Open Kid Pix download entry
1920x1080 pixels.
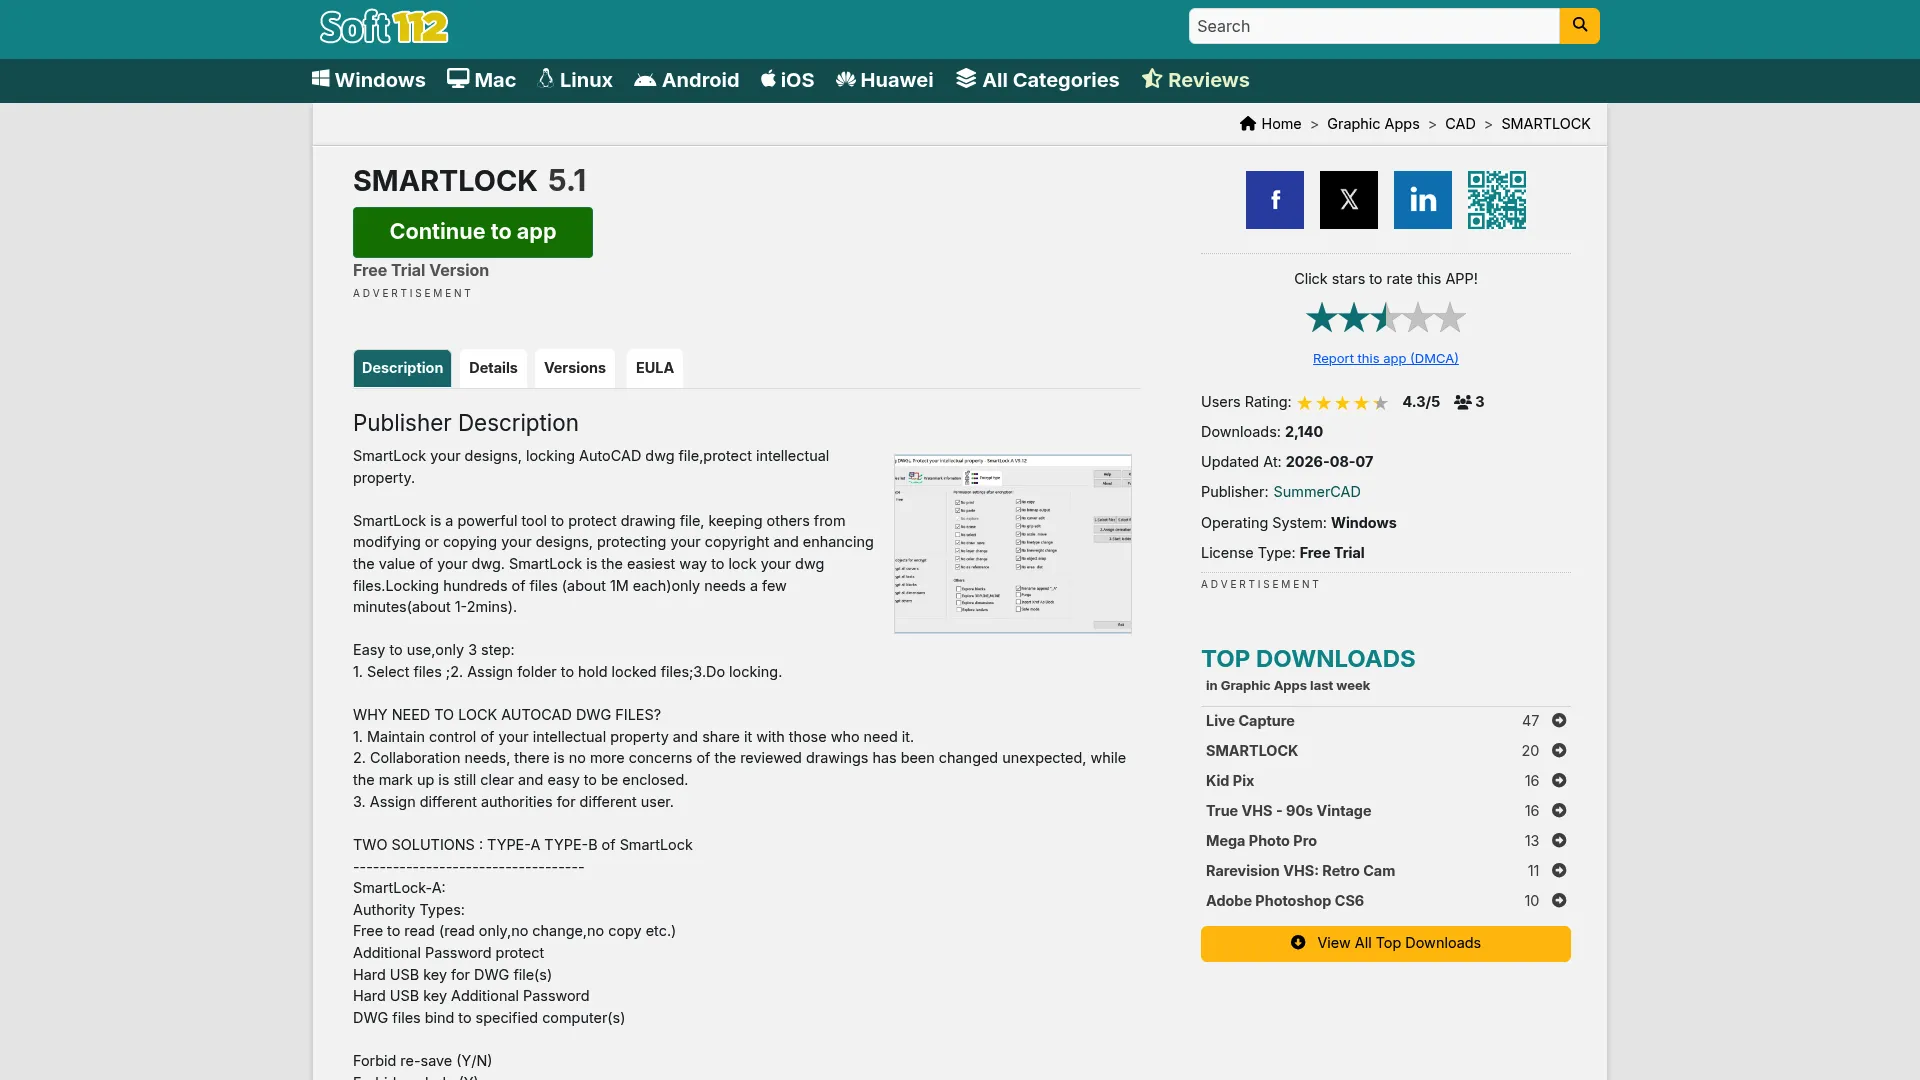pyautogui.click(x=1230, y=781)
